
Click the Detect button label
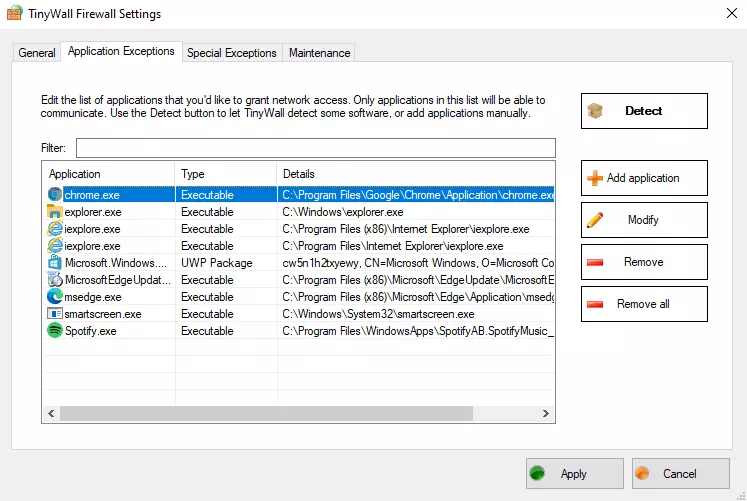pos(643,111)
